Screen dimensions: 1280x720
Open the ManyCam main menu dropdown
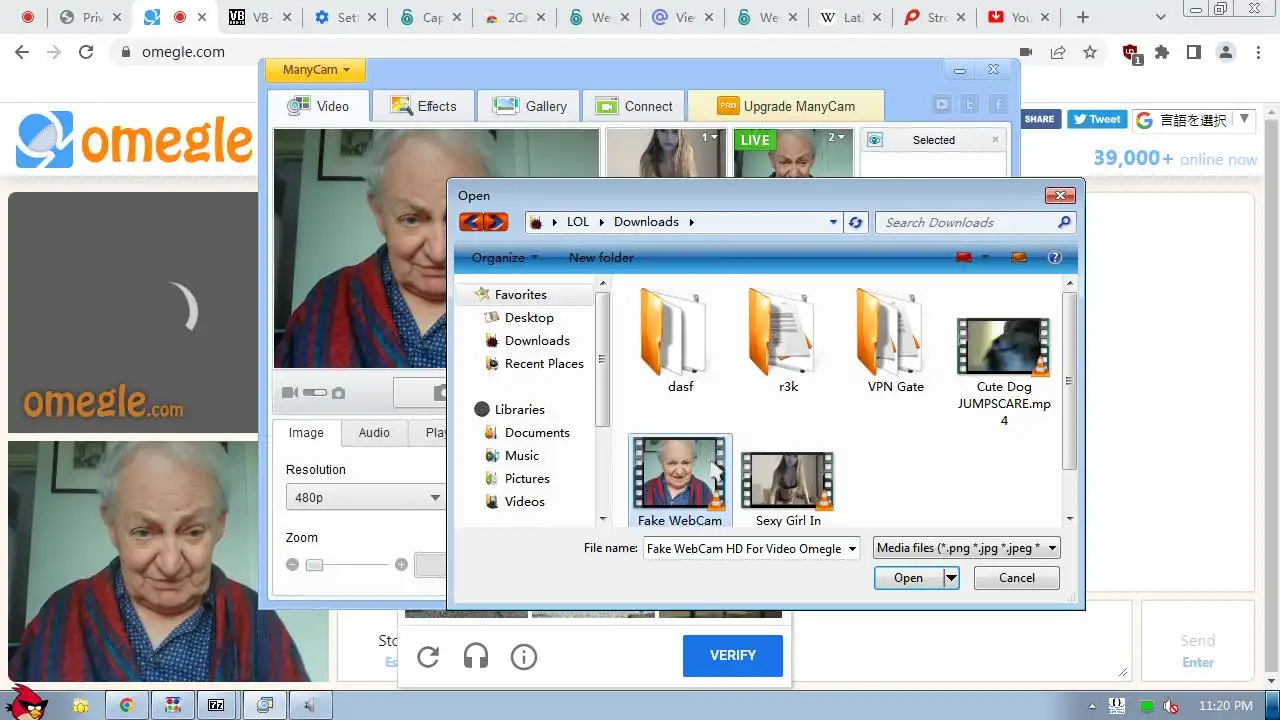point(314,70)
